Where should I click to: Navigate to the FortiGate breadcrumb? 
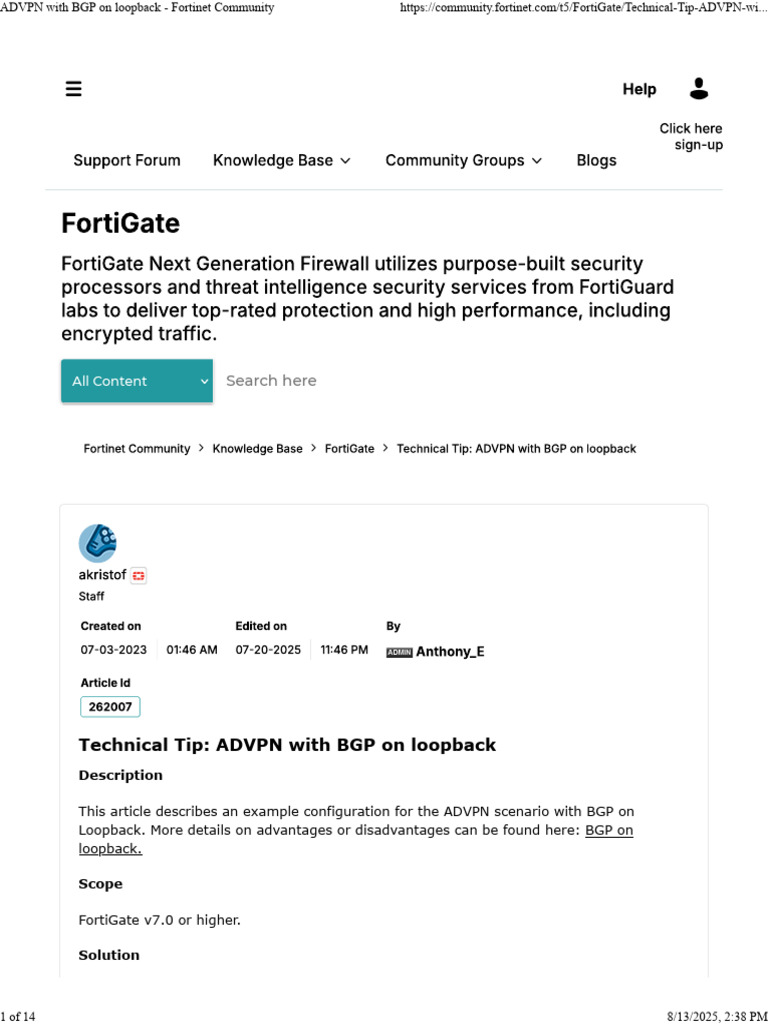(x=349, y=449)
